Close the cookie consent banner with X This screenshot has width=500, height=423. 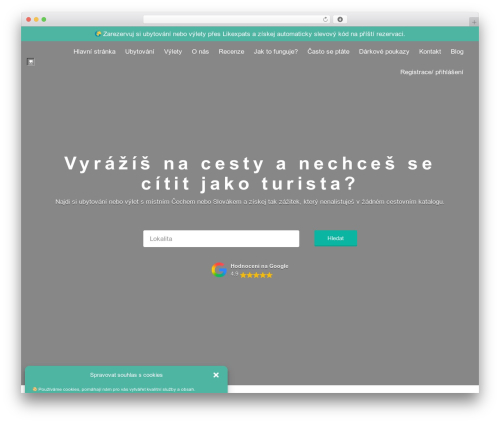click(x=216, y=375)
